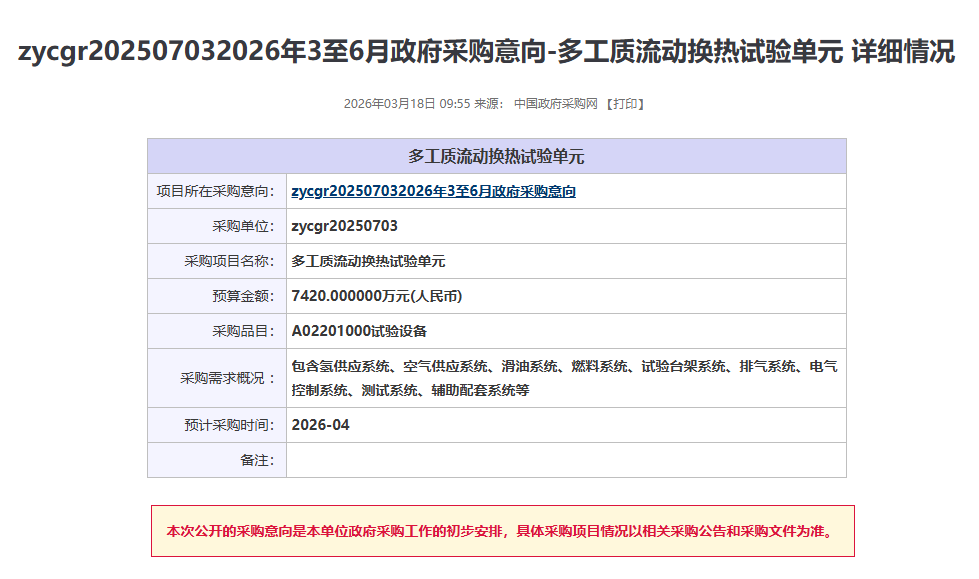Click the 项目所在采购意向 row label

click(x=215, y=191)
